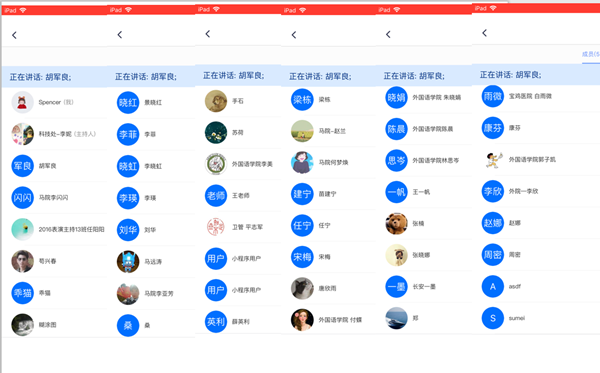
Task: Select the 闪闪 avatar circle
Action: pyautogui.click(x=23, y=197)
